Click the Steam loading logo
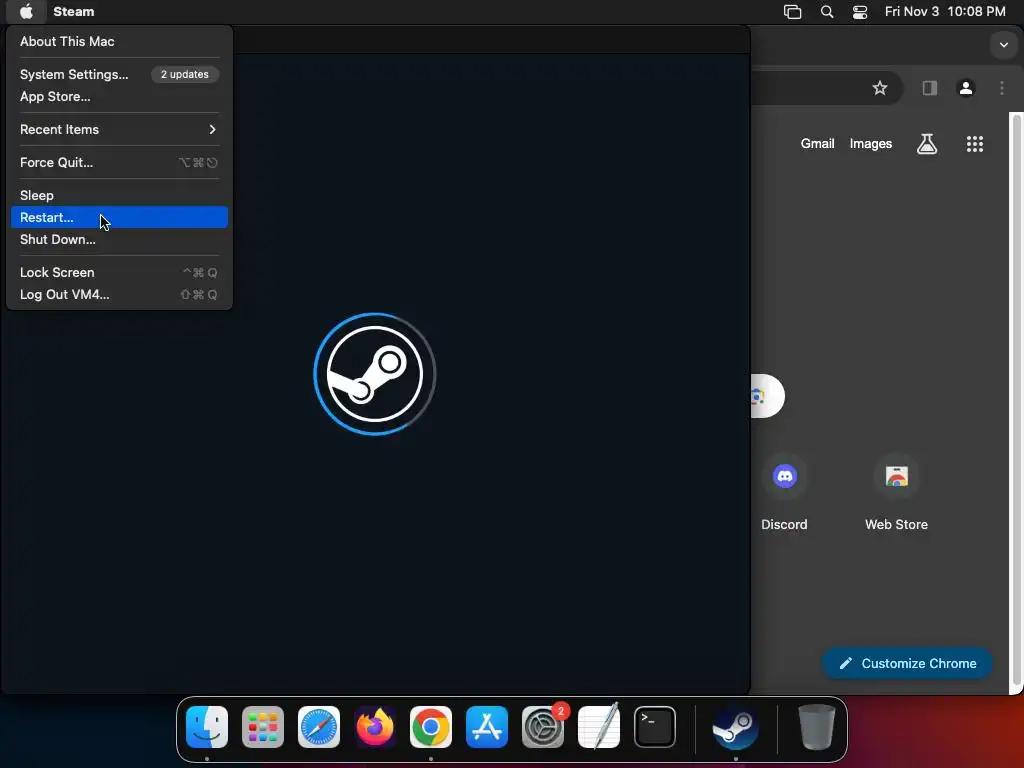1024x768 pixels. tap(375, 374)
